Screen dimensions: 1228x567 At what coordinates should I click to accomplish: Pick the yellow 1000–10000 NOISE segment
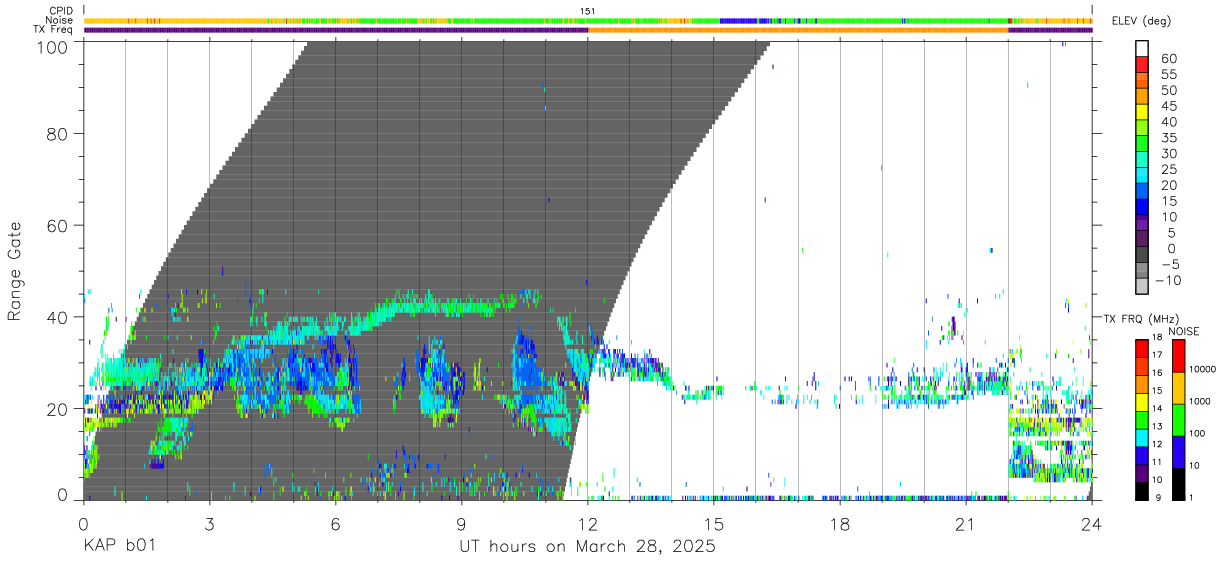pos(1178,388)
